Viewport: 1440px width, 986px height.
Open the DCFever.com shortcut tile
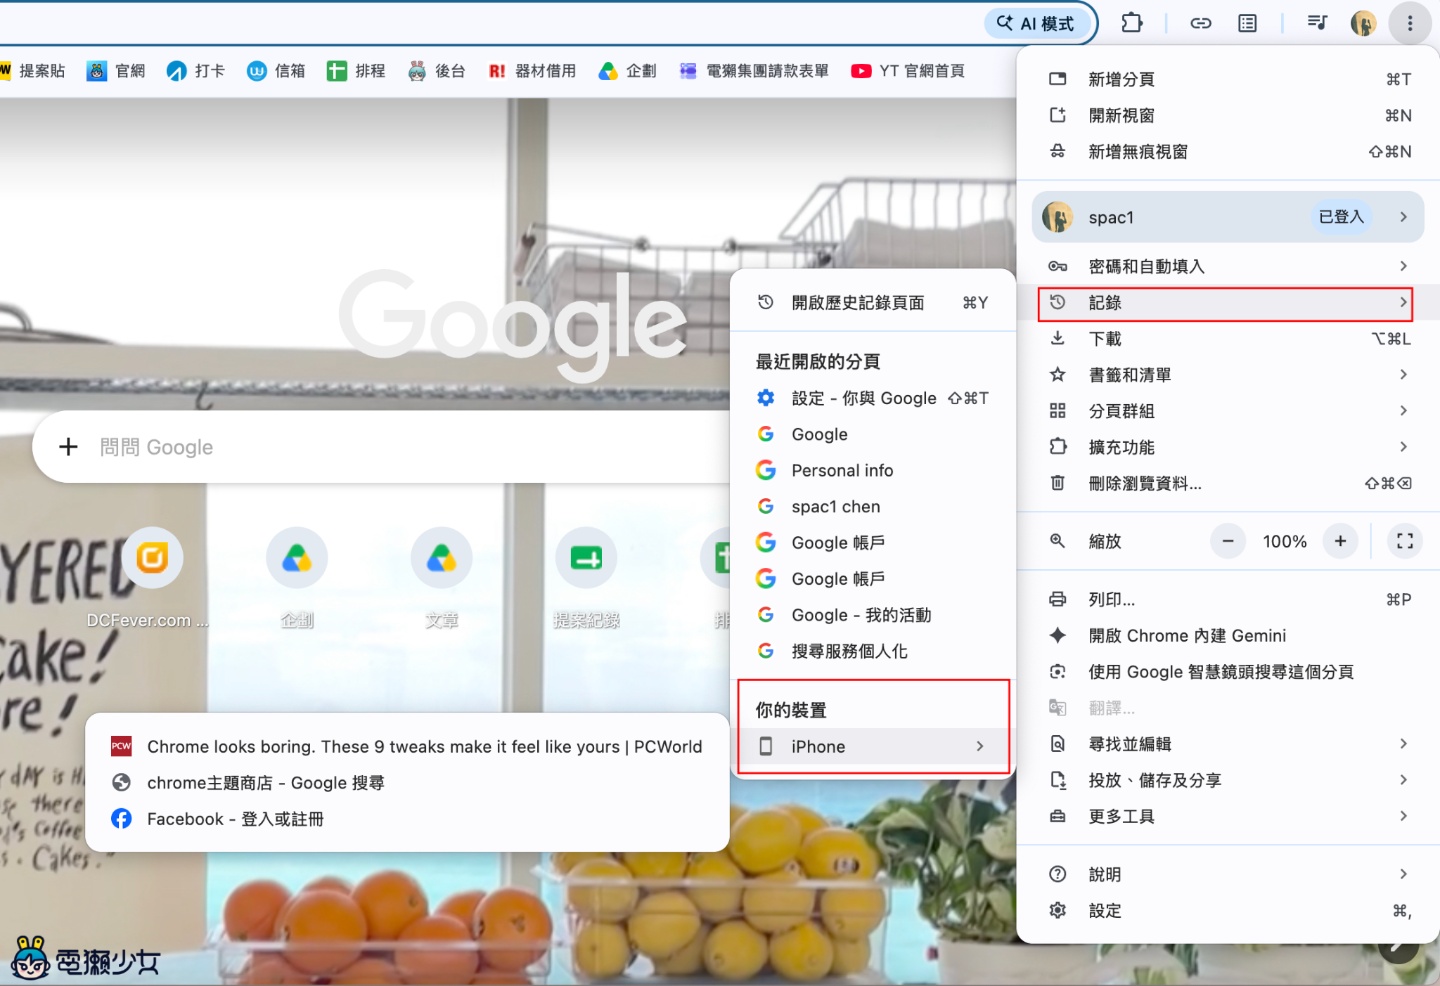point(152,578)
